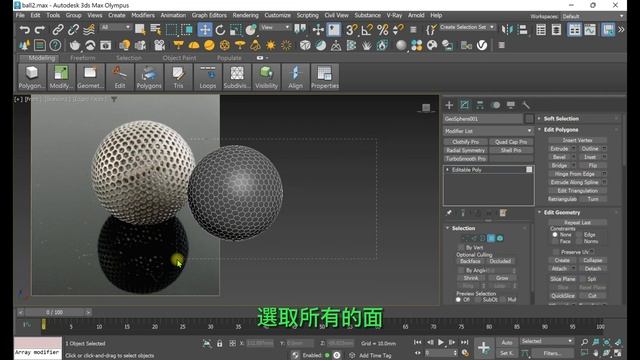This screenshot has width=640, height=360.
Task: Click the Configure Modifier Sets icon
Action: (503, 213)
